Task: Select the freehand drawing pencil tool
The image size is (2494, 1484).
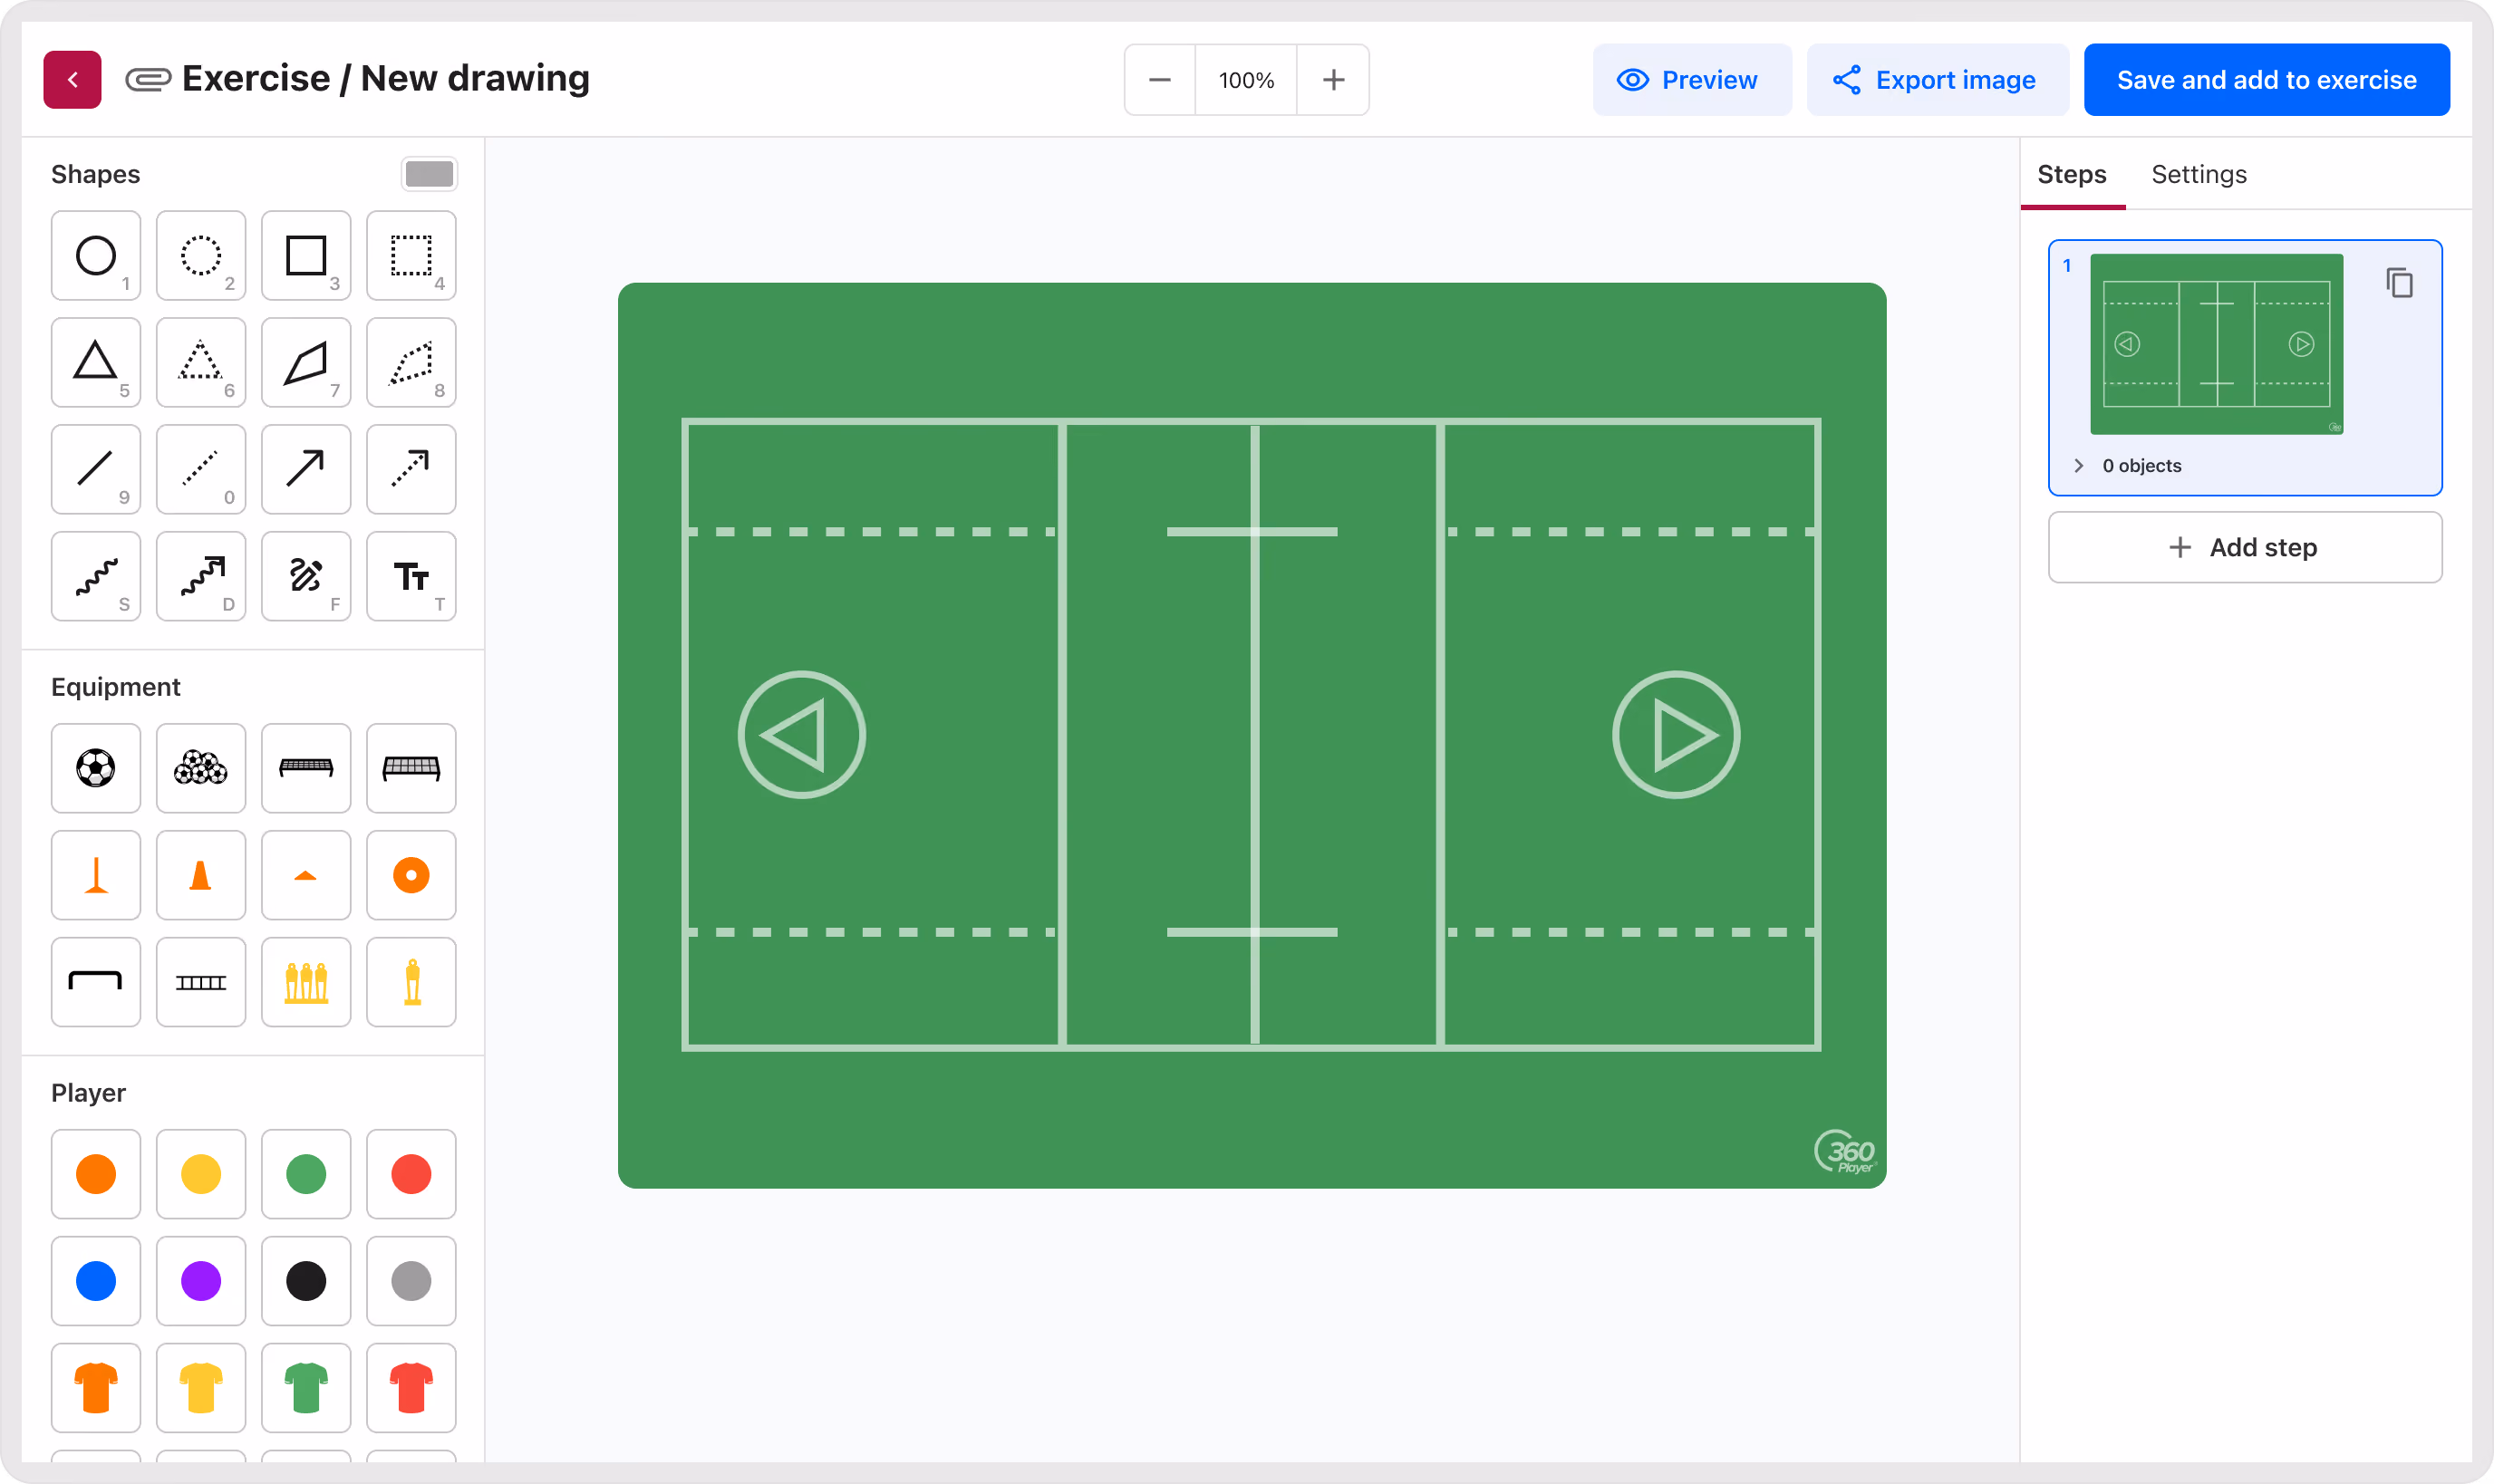Action: [x=306, y=576]
